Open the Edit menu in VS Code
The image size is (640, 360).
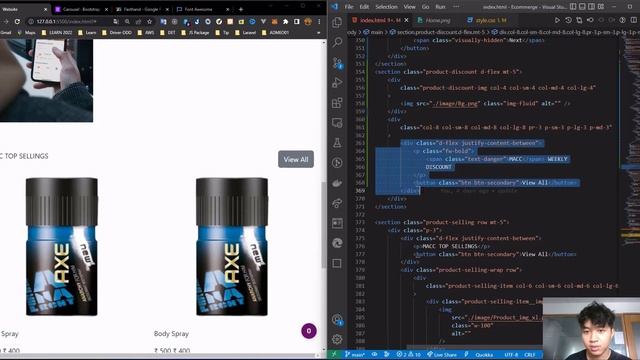pyautogui.click(x=364, y=7)
